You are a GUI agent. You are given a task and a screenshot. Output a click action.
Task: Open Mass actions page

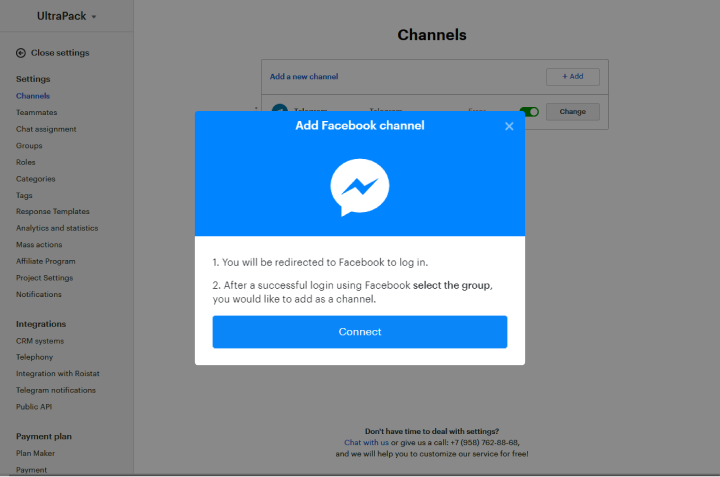39,245
